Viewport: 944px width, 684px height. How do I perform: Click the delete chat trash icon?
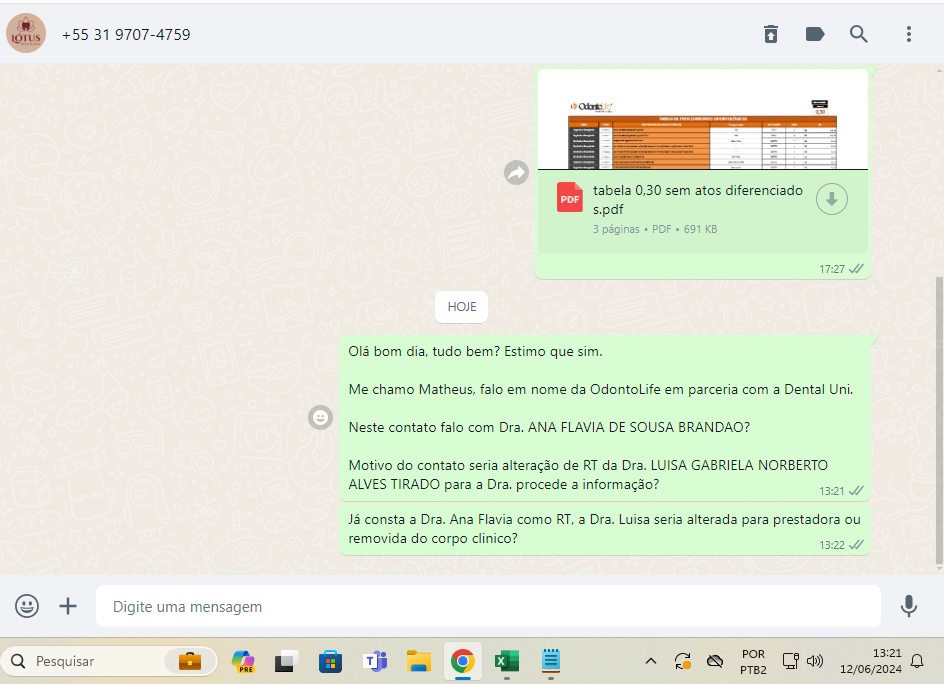(771, 34)
